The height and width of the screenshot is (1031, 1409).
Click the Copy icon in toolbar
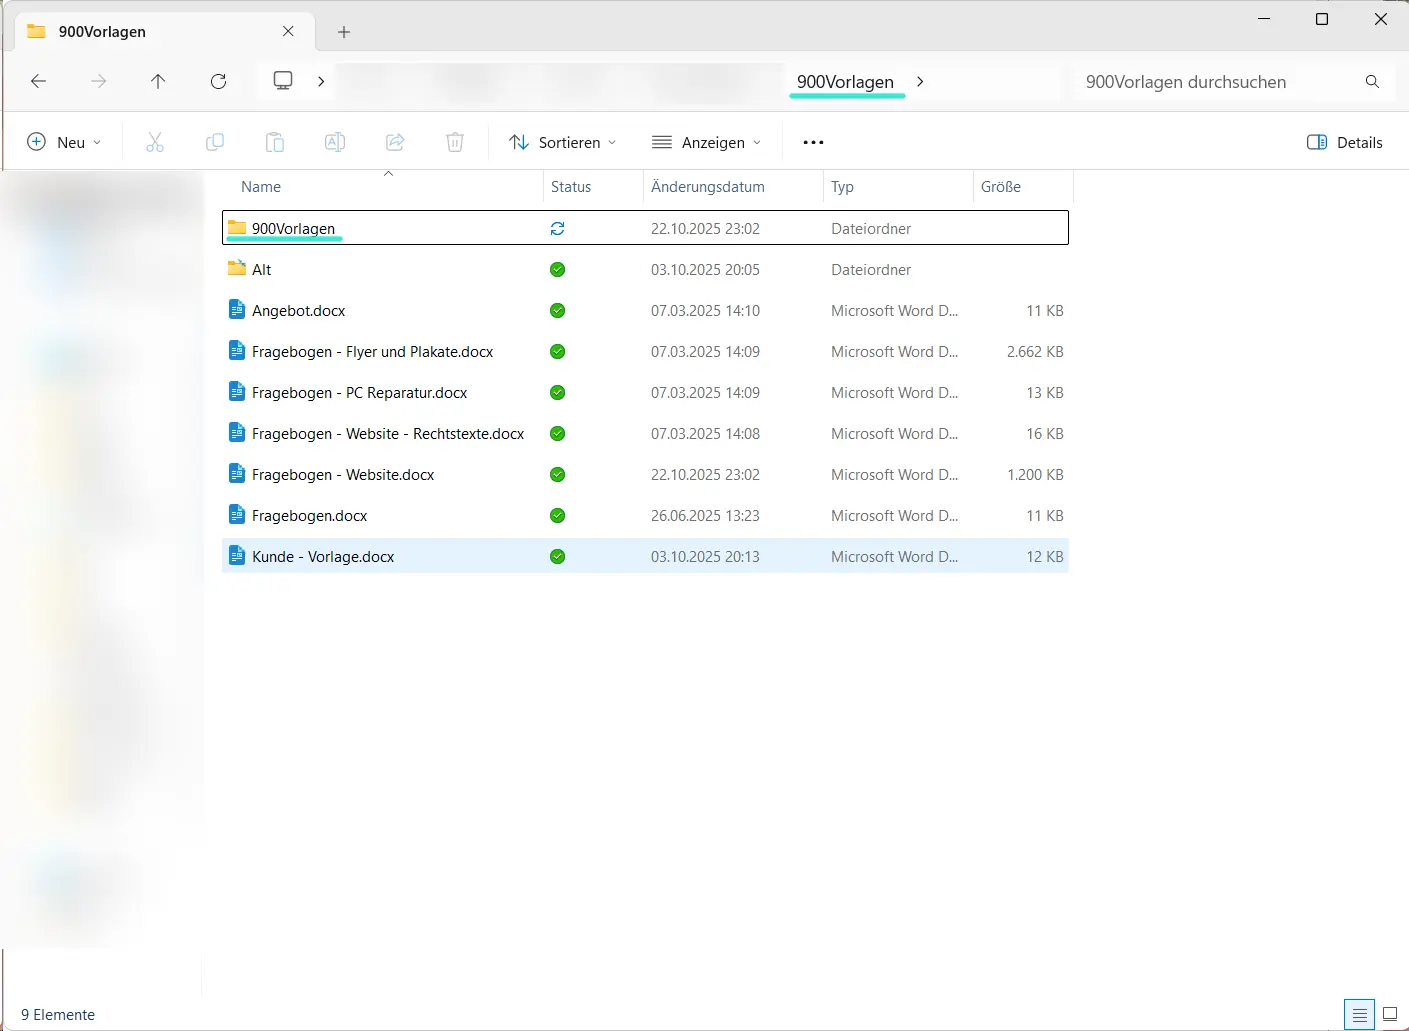point(215,142)
